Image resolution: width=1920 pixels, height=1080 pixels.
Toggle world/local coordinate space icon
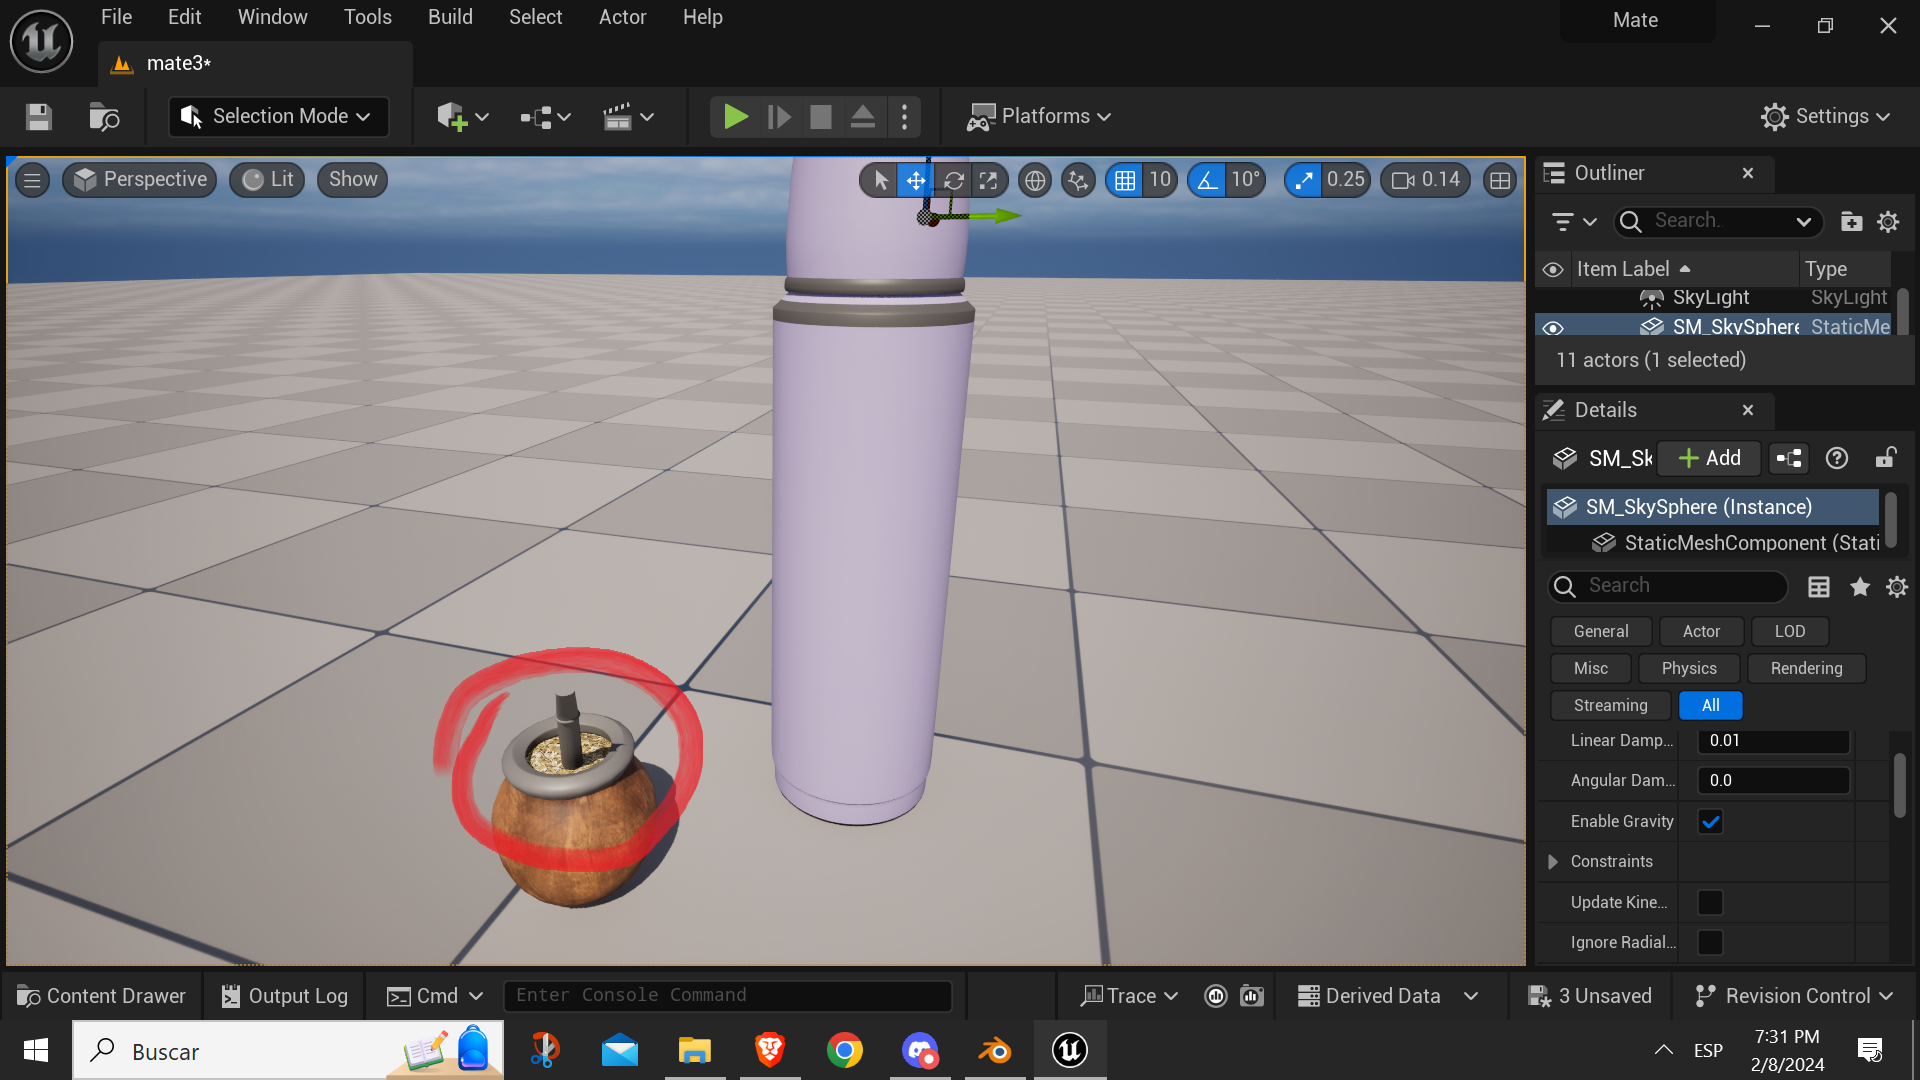(x=1035, y=180)
